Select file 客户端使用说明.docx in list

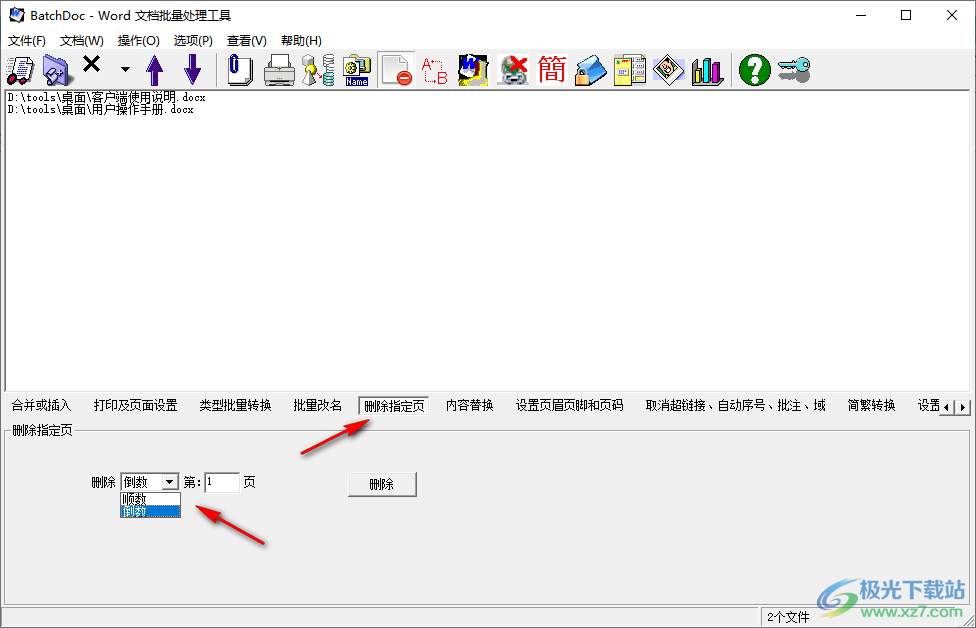click(x=106, y=98)
